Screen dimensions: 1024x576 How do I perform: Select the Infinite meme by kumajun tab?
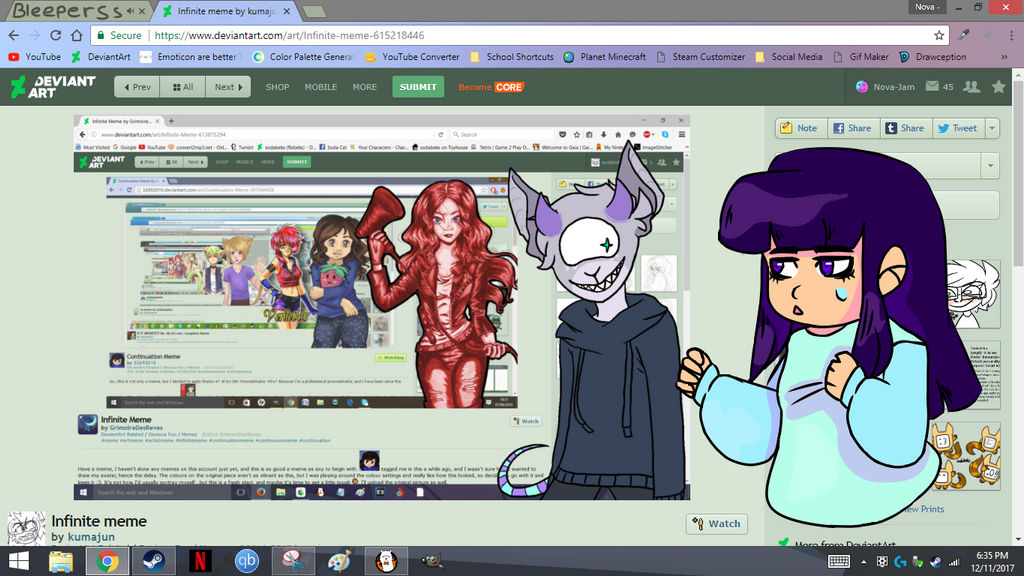point(227,11)
